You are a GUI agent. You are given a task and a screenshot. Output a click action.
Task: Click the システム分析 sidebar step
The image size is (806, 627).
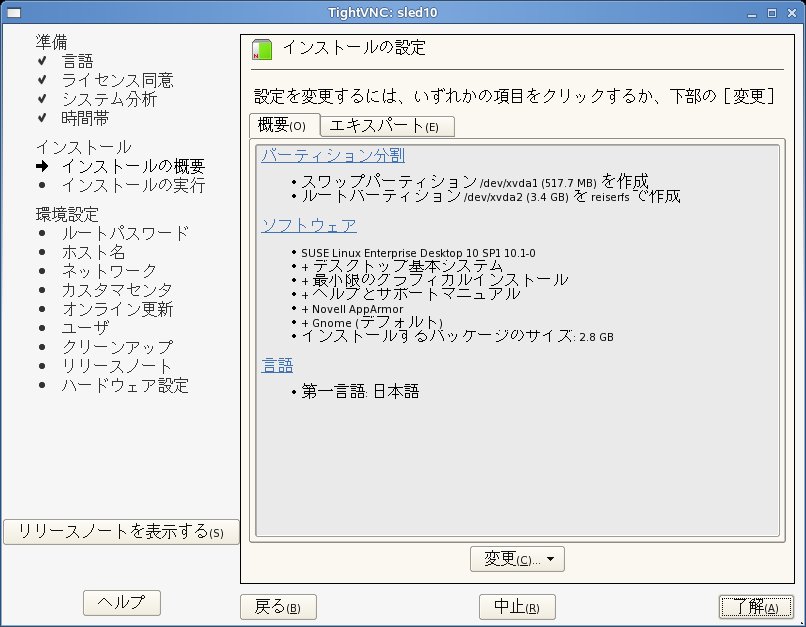click(x=109, y=99)
